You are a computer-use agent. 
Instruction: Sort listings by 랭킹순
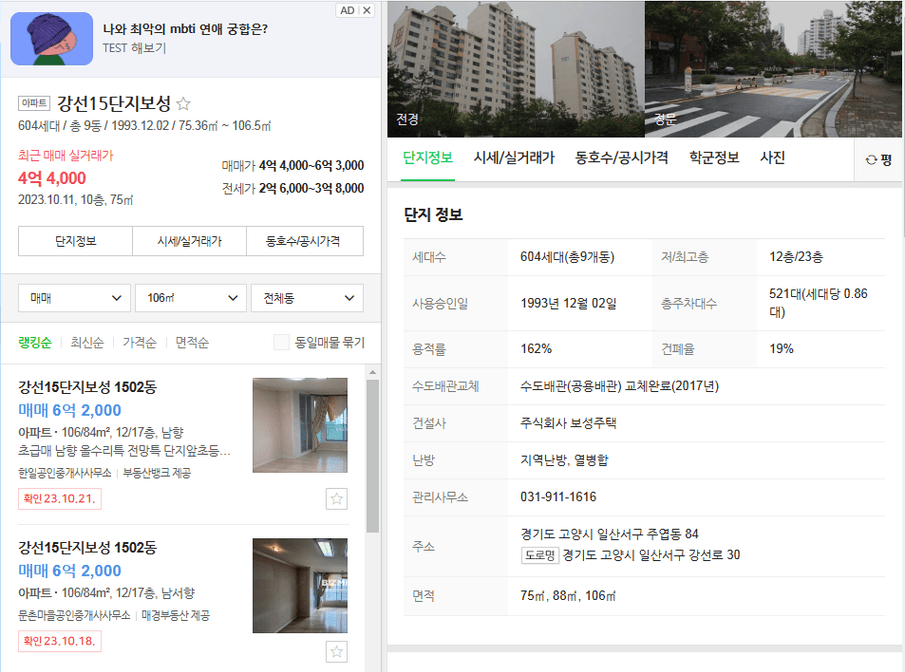tap(35, 343)
